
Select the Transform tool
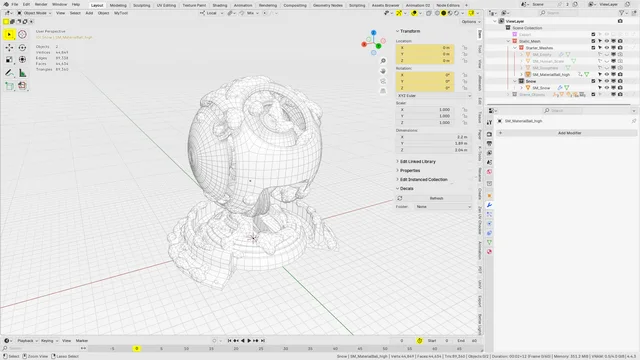22,60
